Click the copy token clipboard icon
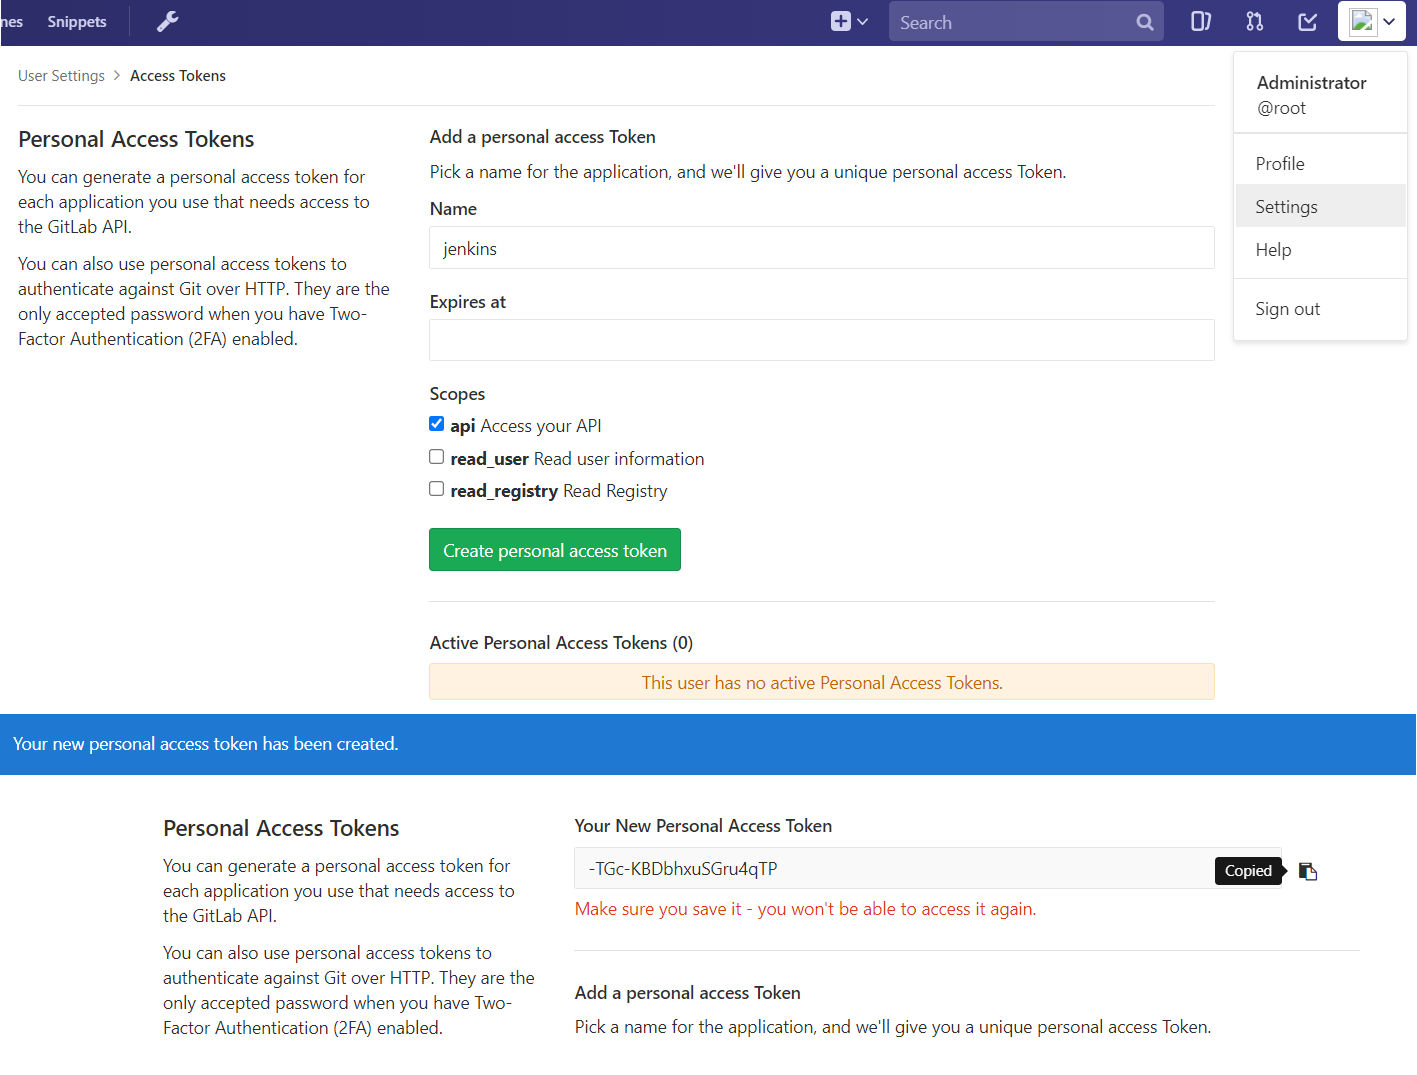The image size is (1417, 1075). coord(1308,871)
